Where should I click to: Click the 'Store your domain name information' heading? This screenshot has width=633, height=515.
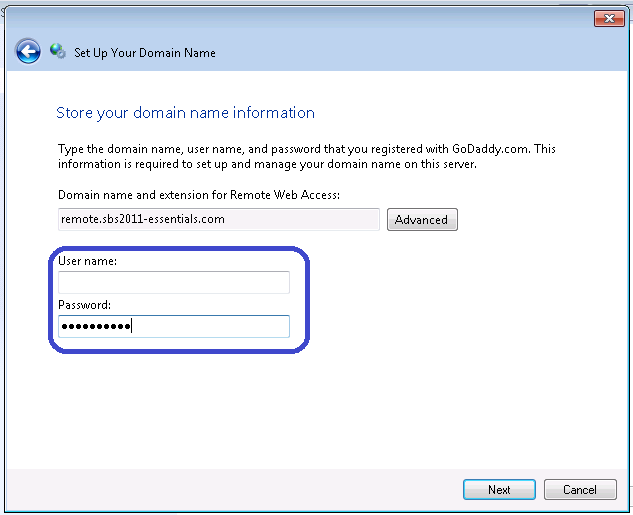(185, 113)
